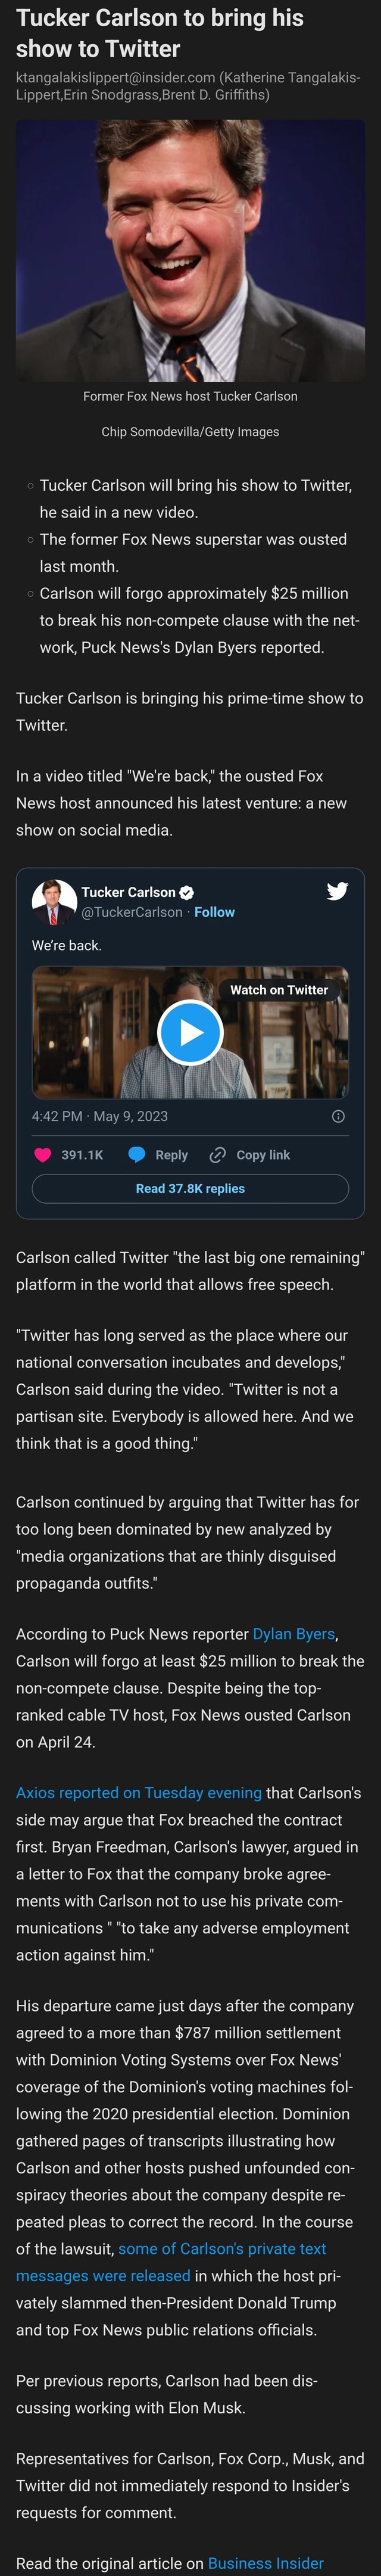Screen dimensions: 381x2576
Task: Follow @TuckerCarlson from the embedded tweet
Action: [x=215, y=912]
